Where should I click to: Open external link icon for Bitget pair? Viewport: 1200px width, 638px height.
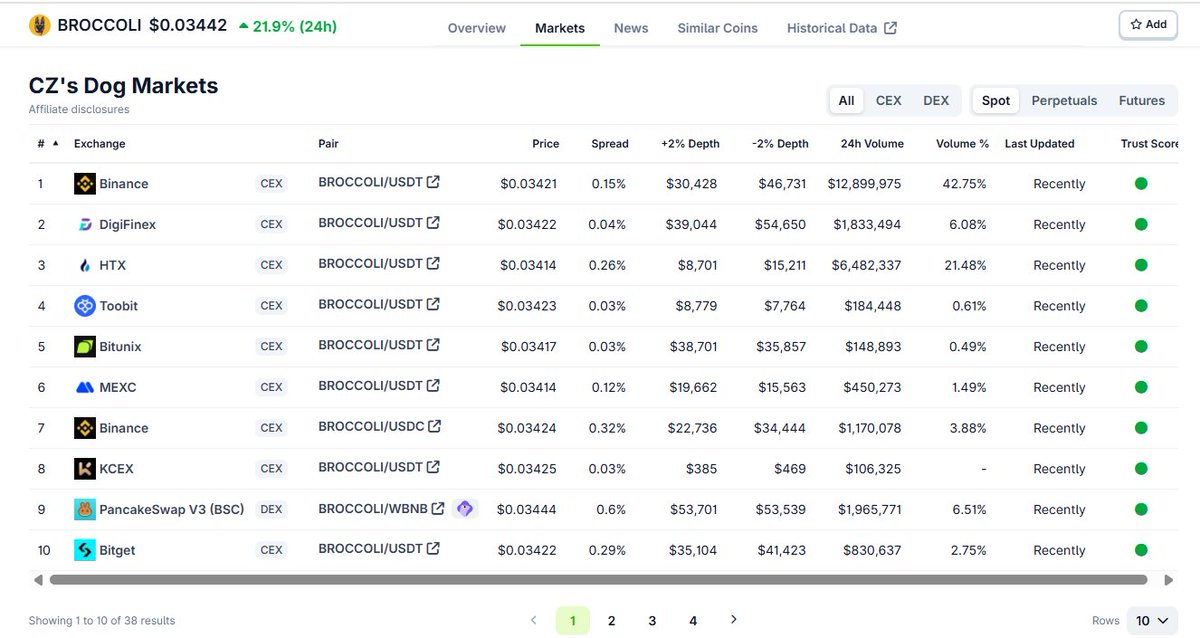coord(433,548)
